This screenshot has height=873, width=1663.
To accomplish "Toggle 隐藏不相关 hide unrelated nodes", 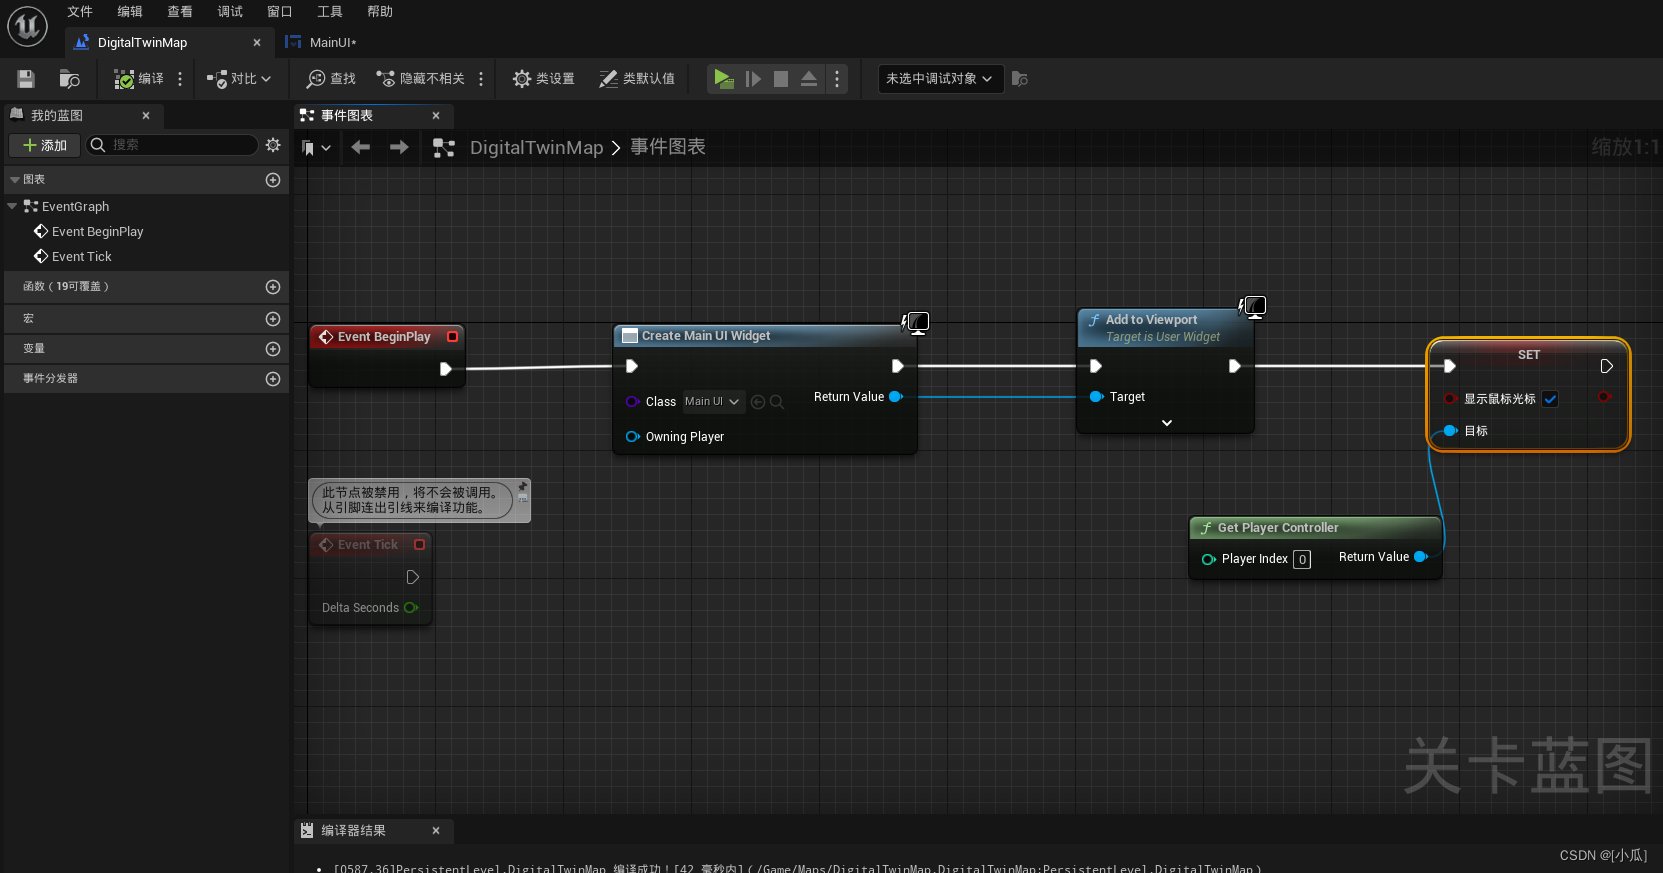I will (420, 79).
